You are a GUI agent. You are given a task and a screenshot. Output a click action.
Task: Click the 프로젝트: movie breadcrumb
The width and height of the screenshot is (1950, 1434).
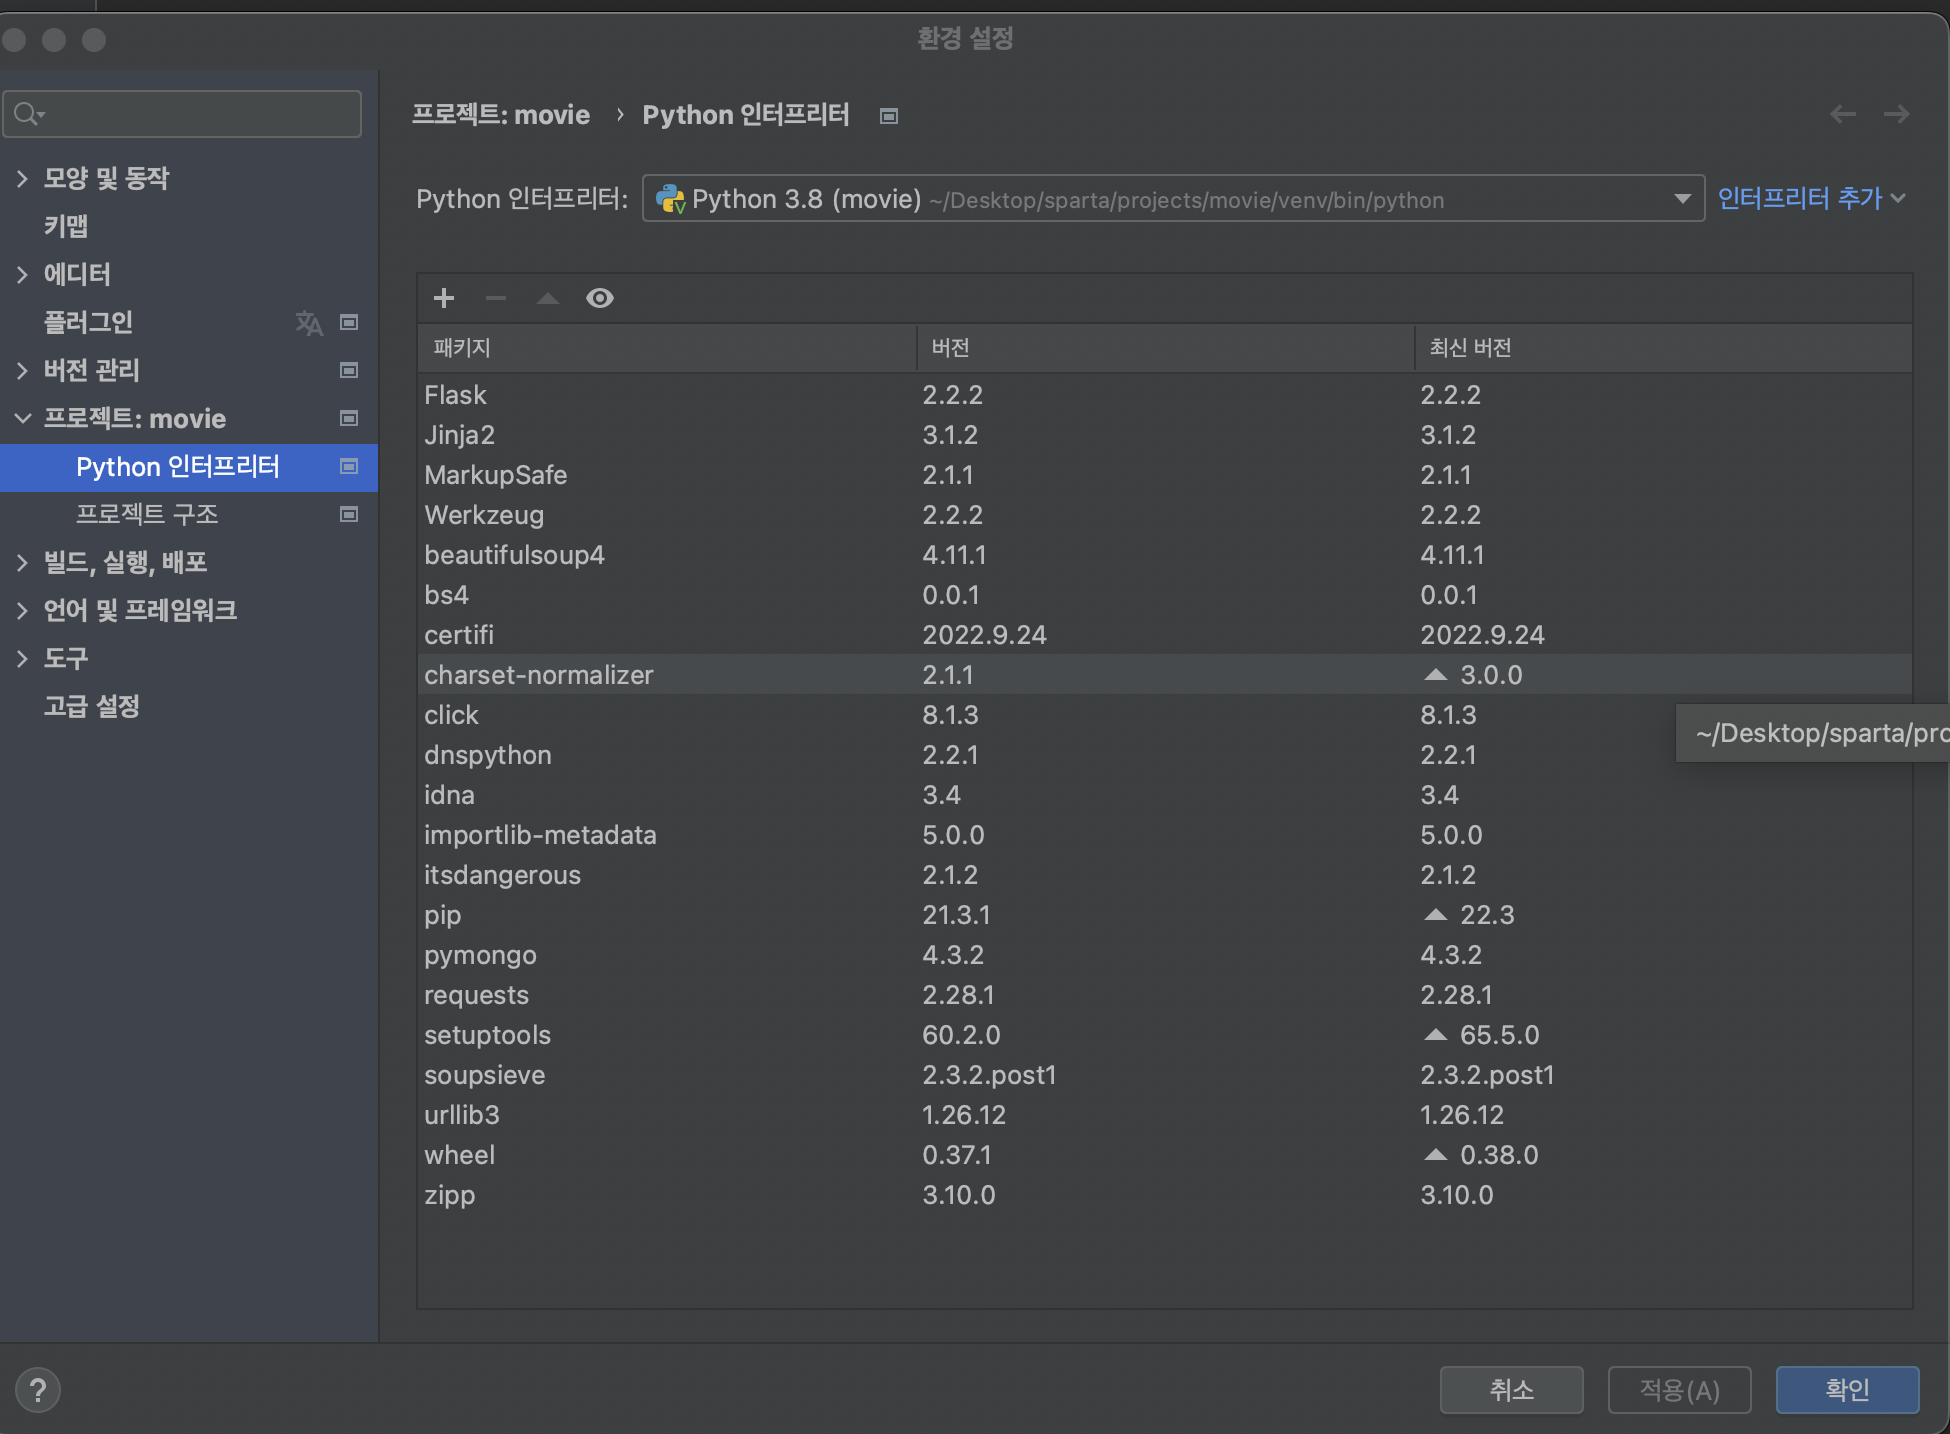(501, 115)
